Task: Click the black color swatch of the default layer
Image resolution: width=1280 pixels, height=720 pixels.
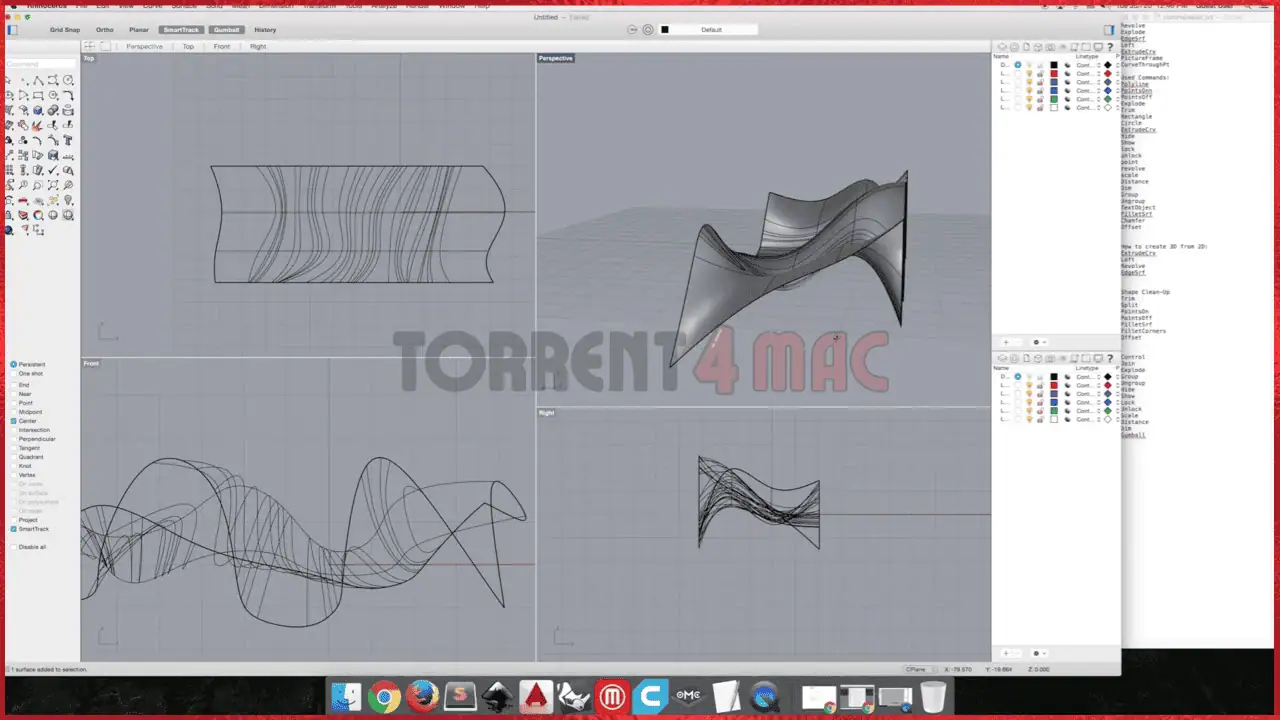Action: [1054, 65]
